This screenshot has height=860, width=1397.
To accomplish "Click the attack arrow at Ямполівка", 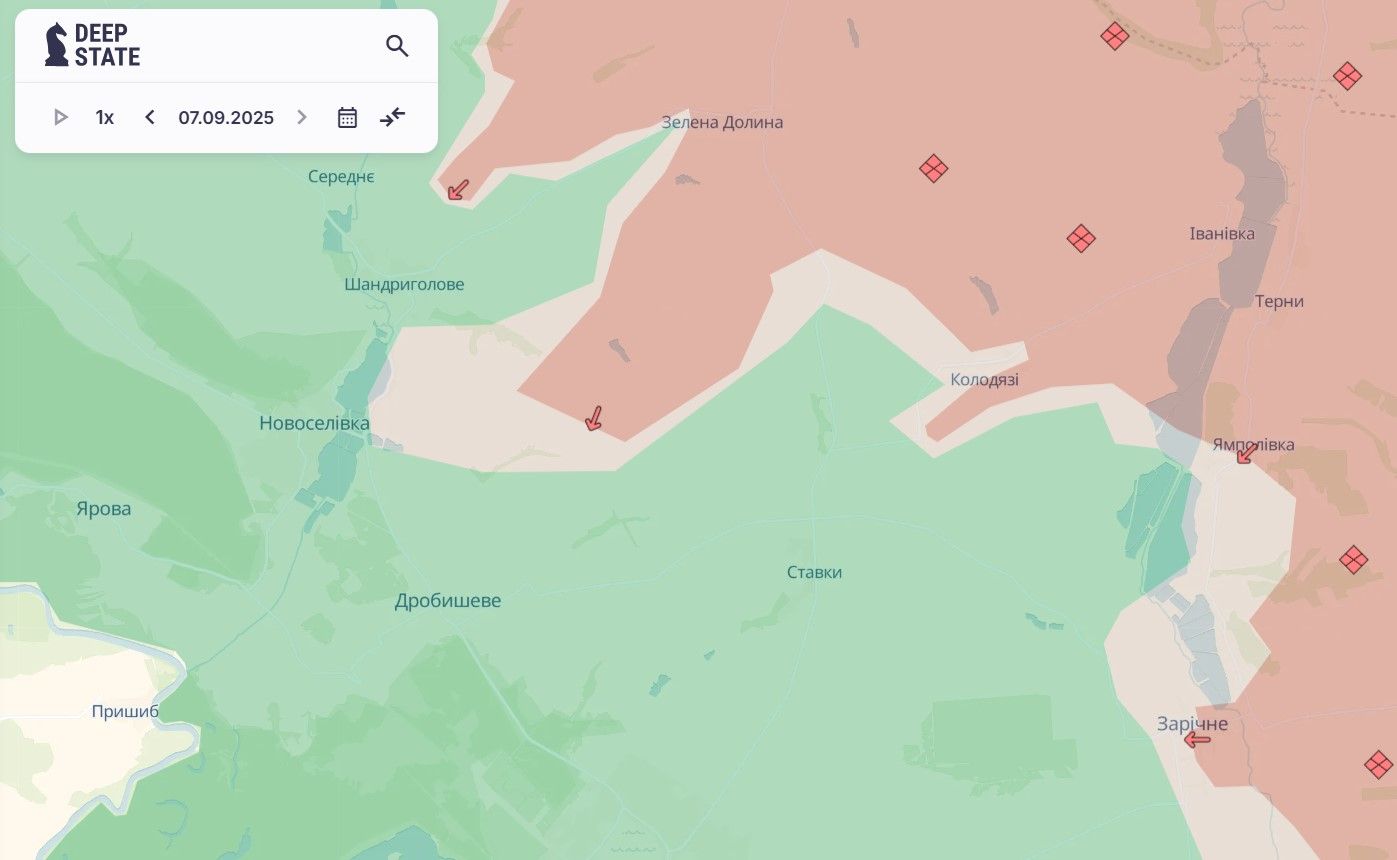I will pos(1245,455).
